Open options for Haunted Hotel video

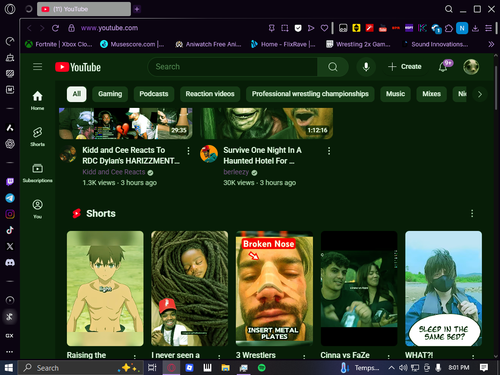point(329,151)
